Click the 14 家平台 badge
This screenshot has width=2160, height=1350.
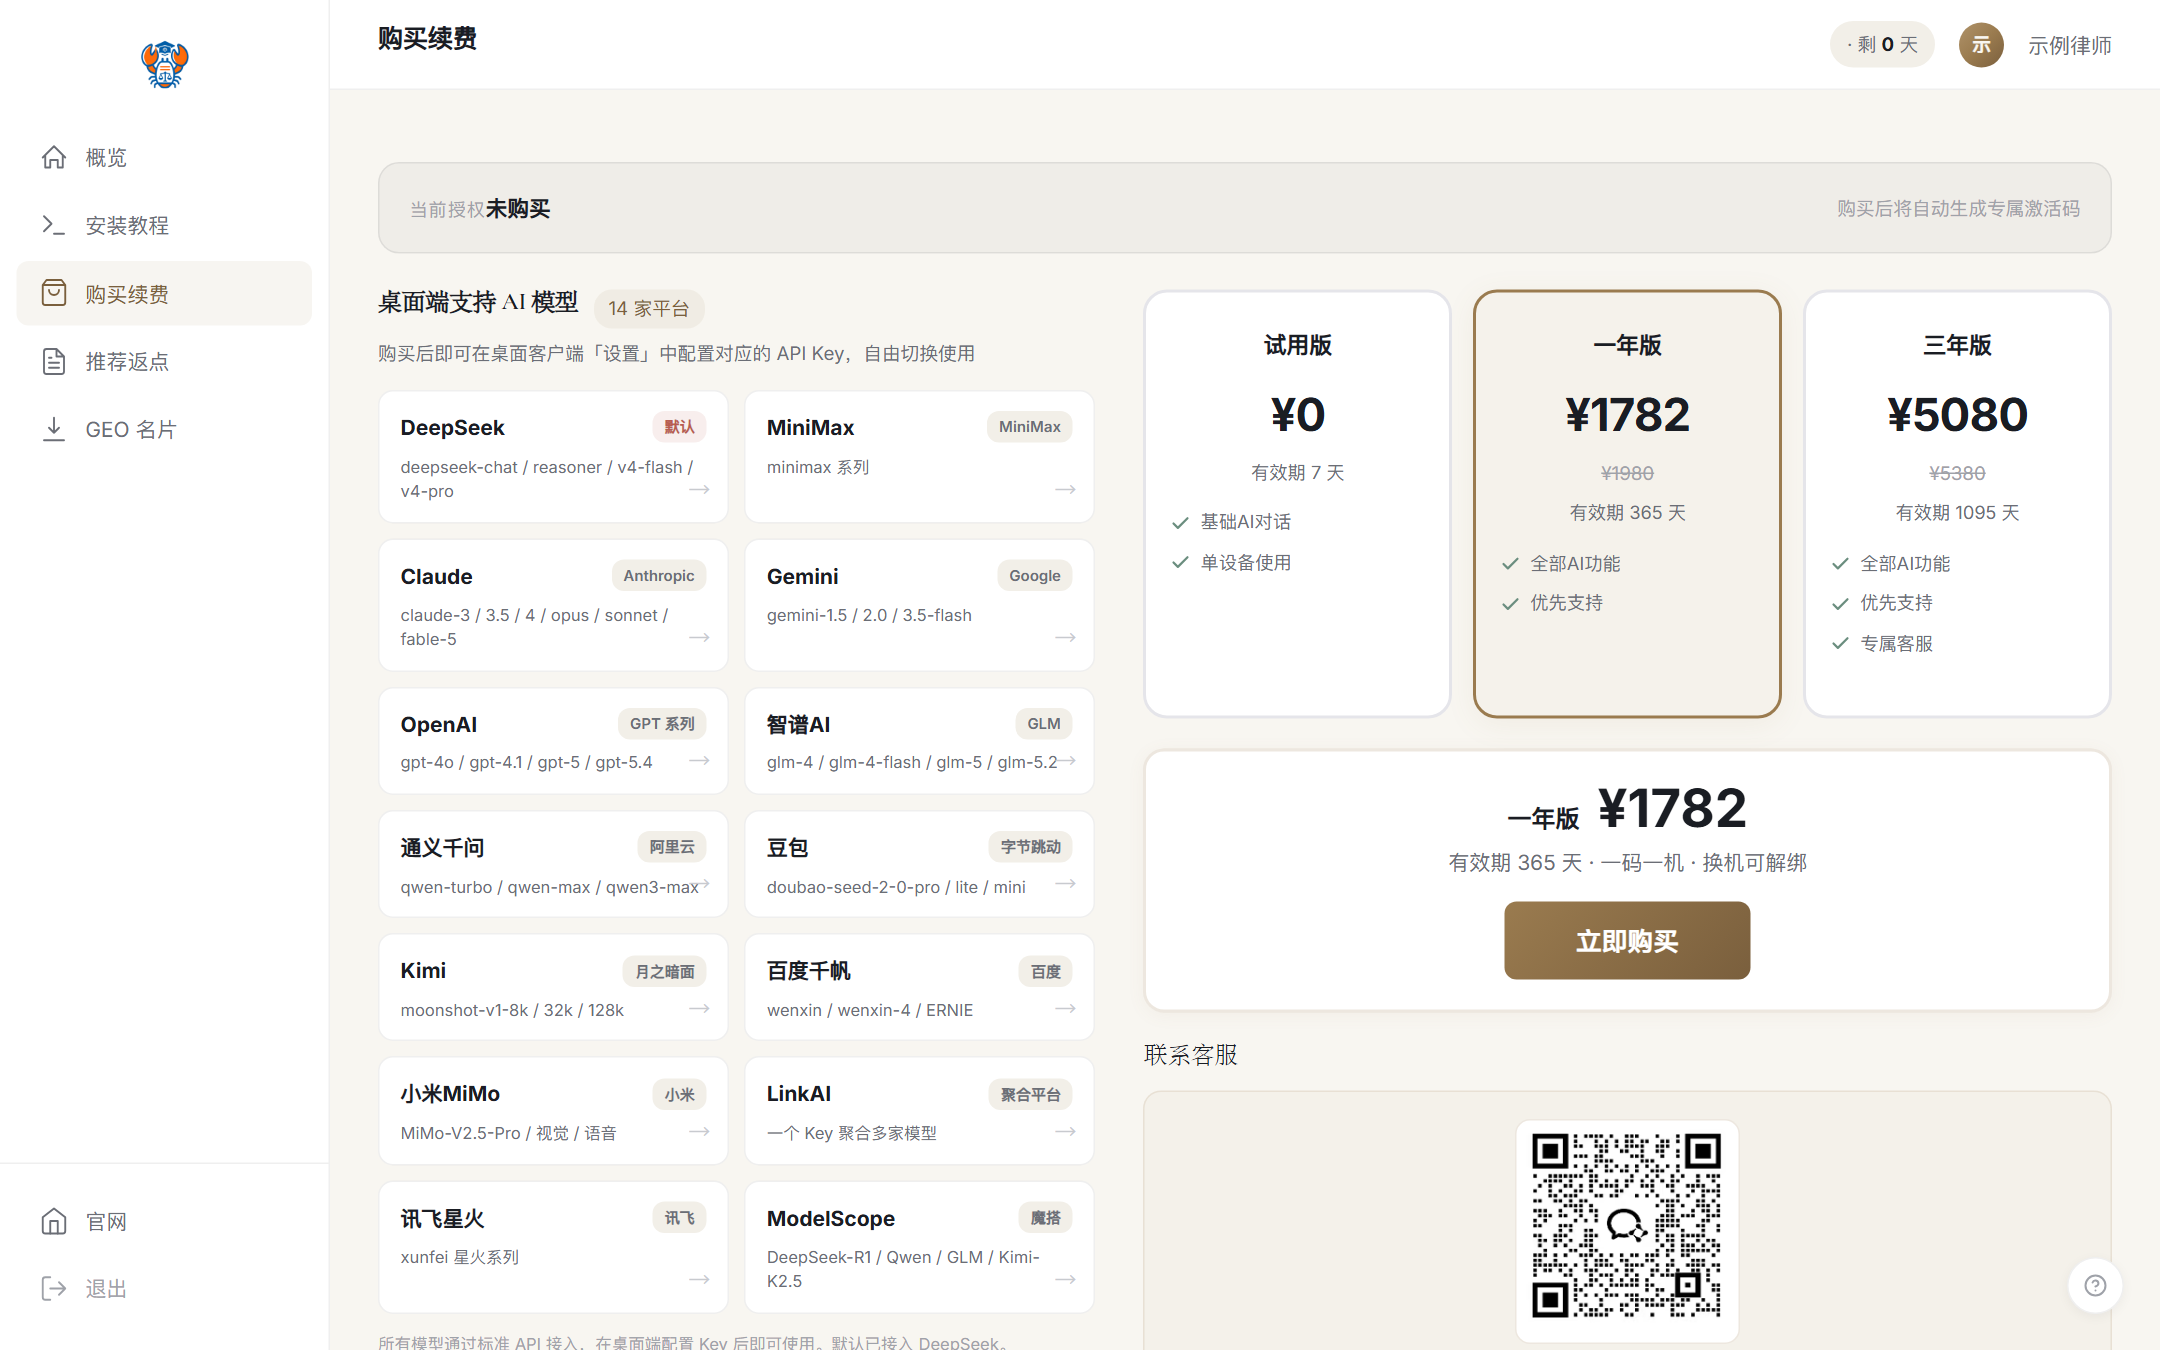point(649,308)
